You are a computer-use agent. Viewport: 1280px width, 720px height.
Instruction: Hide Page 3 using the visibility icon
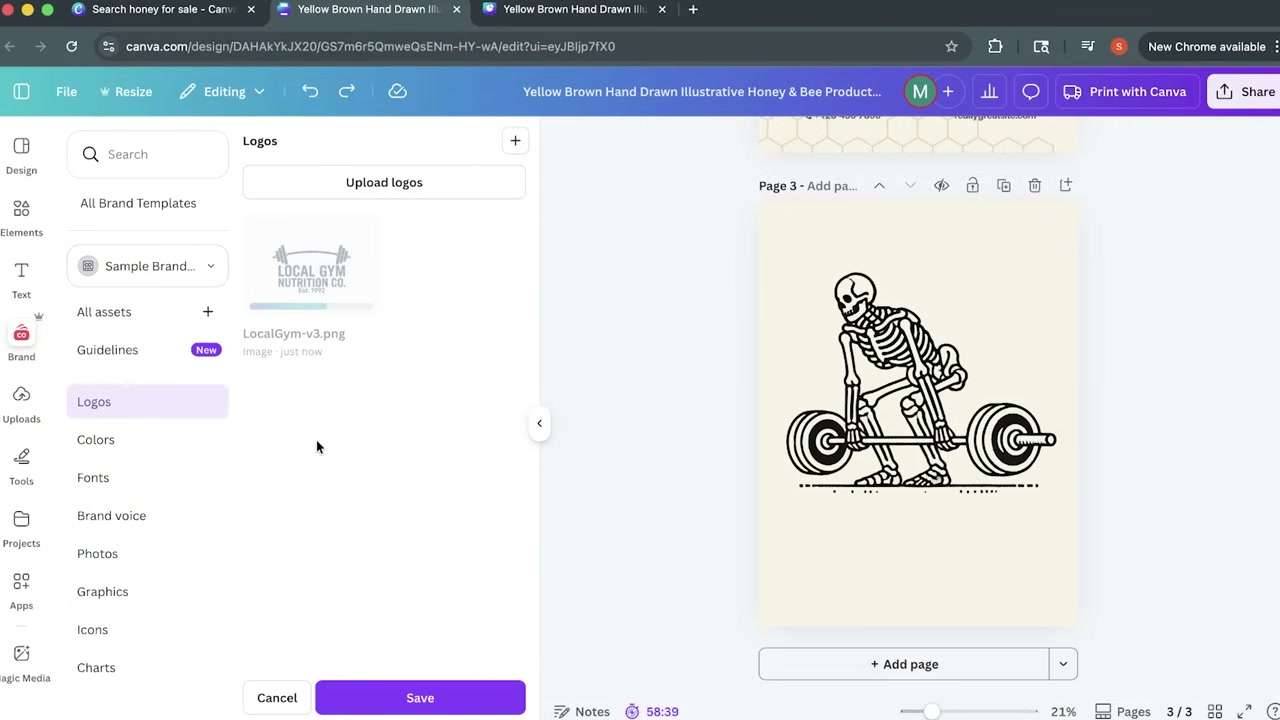(941, 185)
